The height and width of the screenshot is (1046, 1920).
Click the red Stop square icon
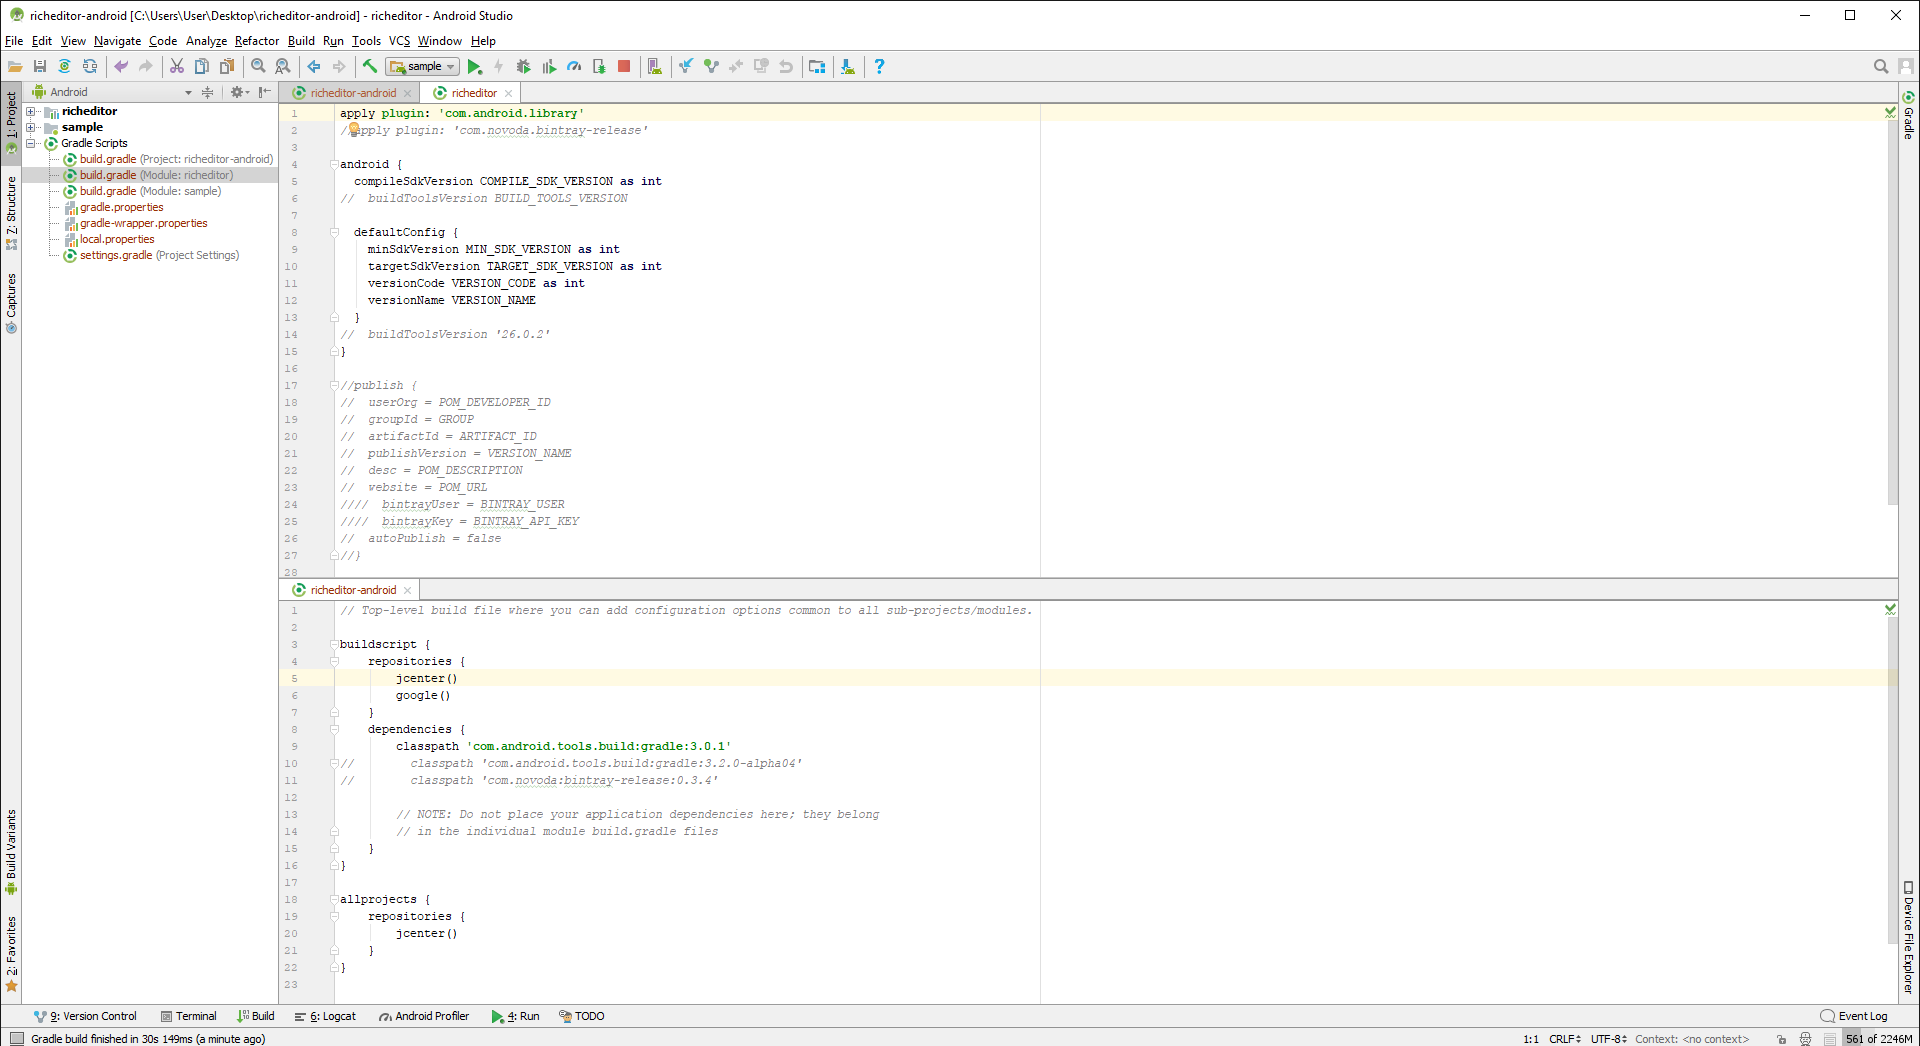tap(624, 66)
